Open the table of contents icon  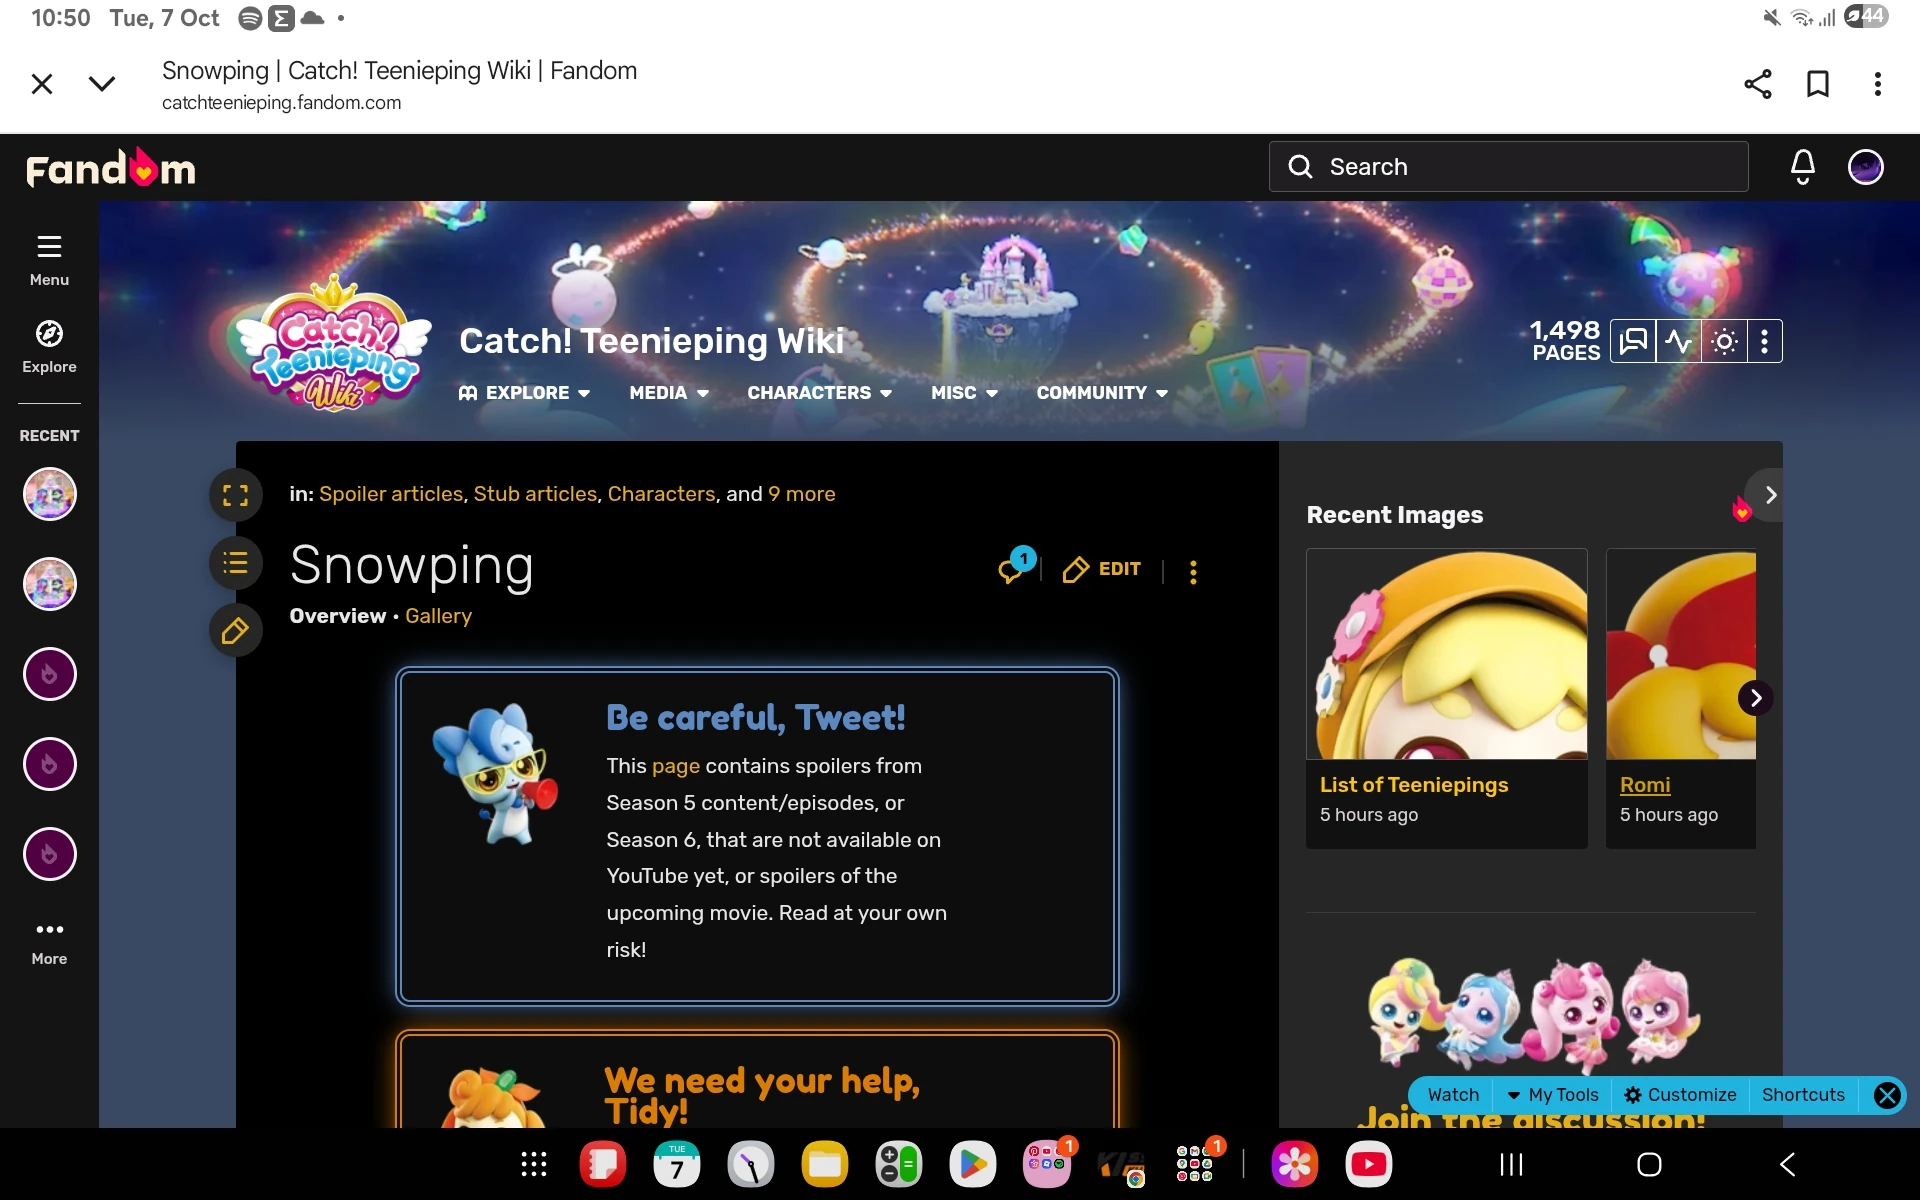pyautogui.click(x=235, y=563)
